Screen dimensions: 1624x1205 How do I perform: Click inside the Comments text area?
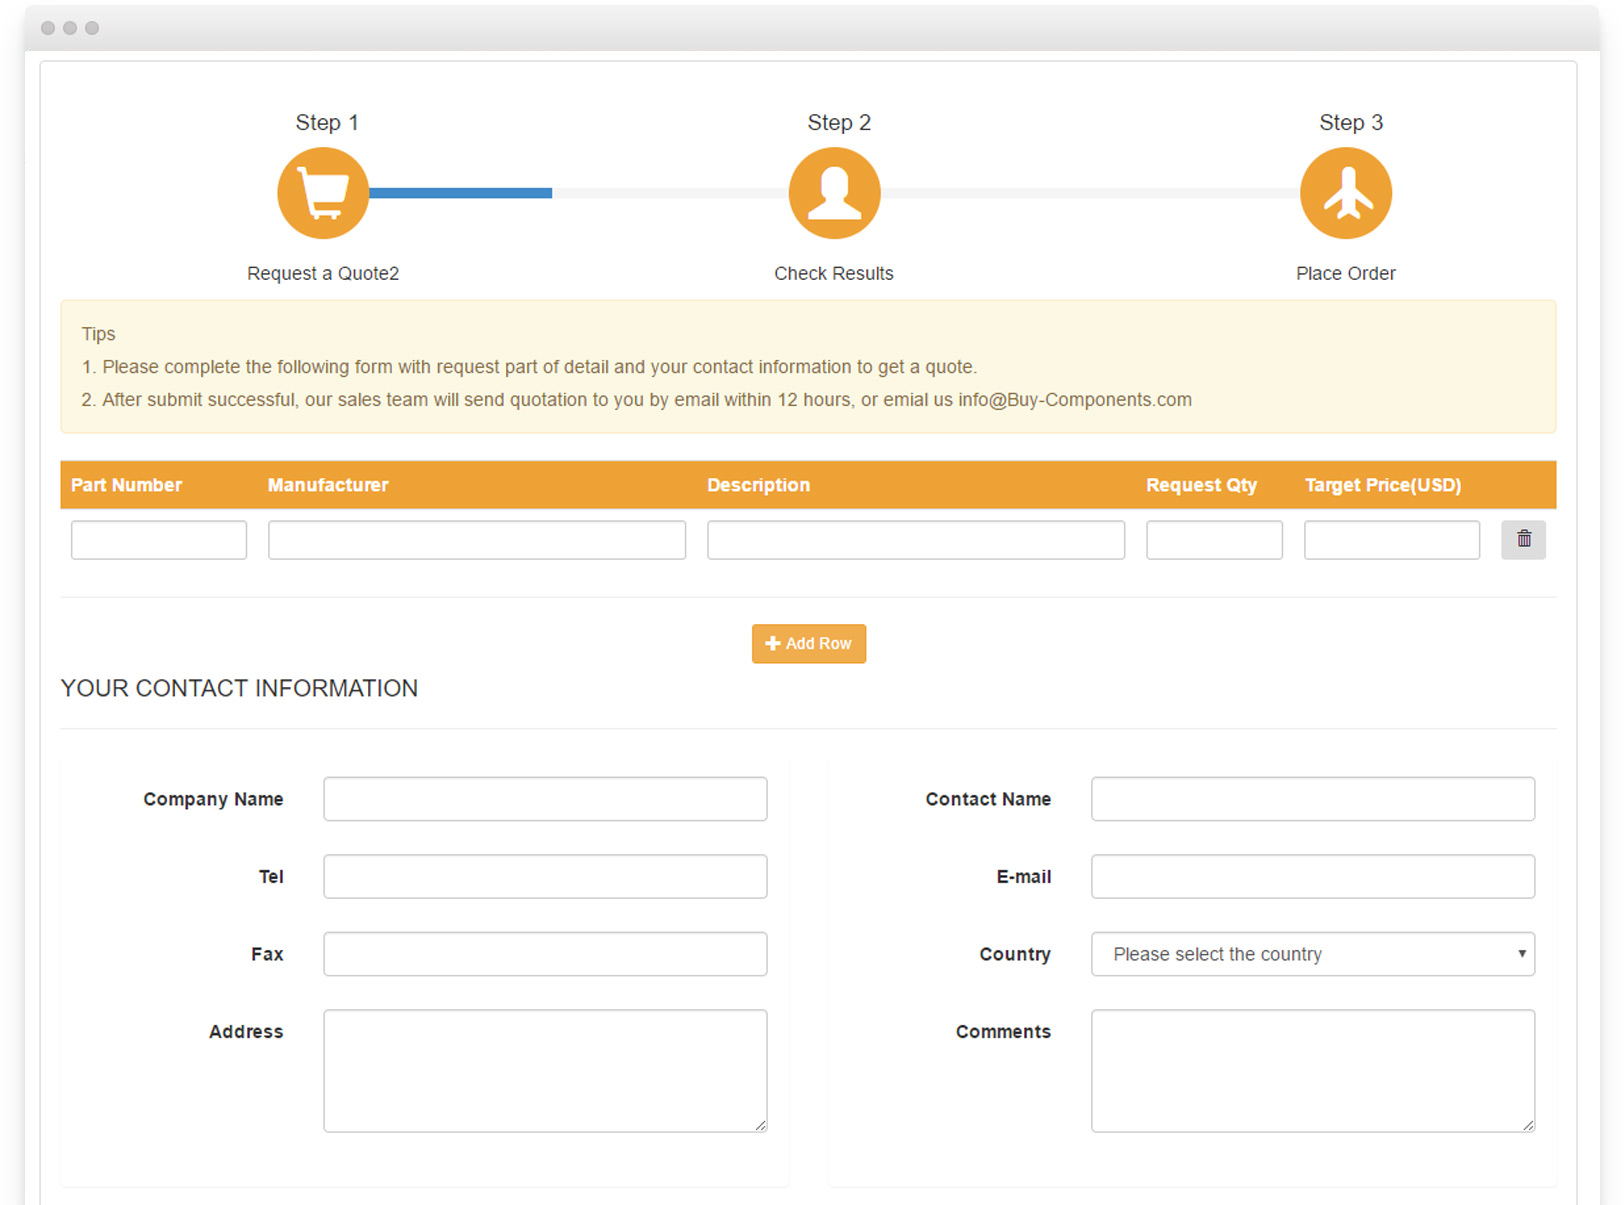pos(1313,1071)
